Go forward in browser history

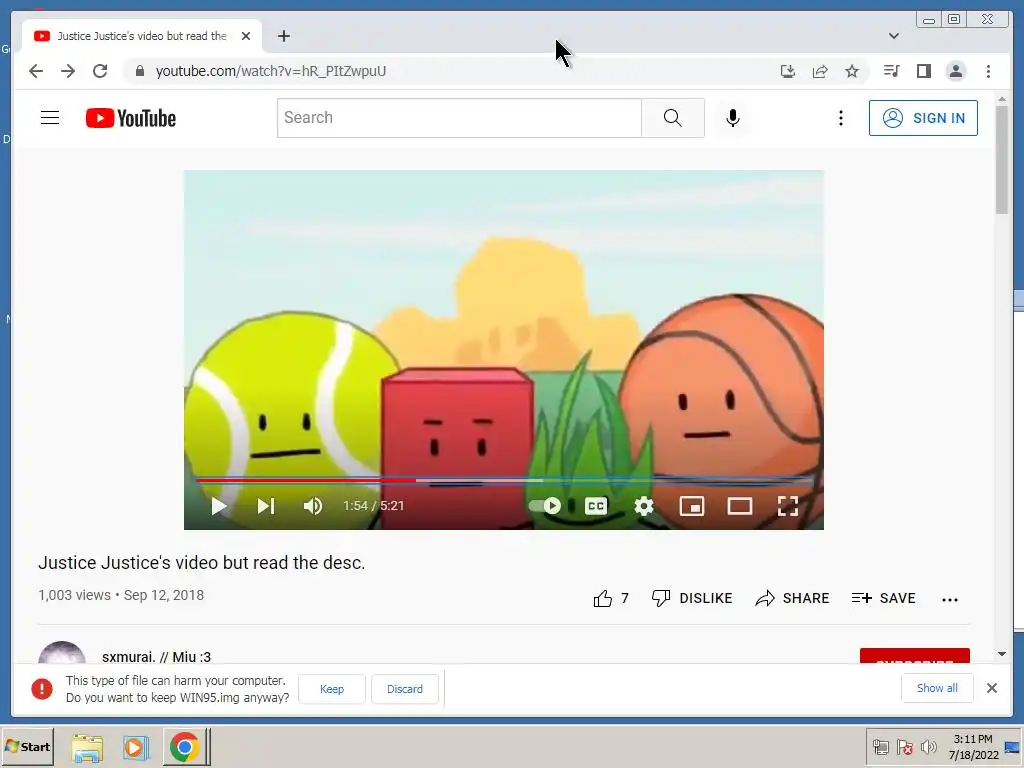(x=68, y=71)
